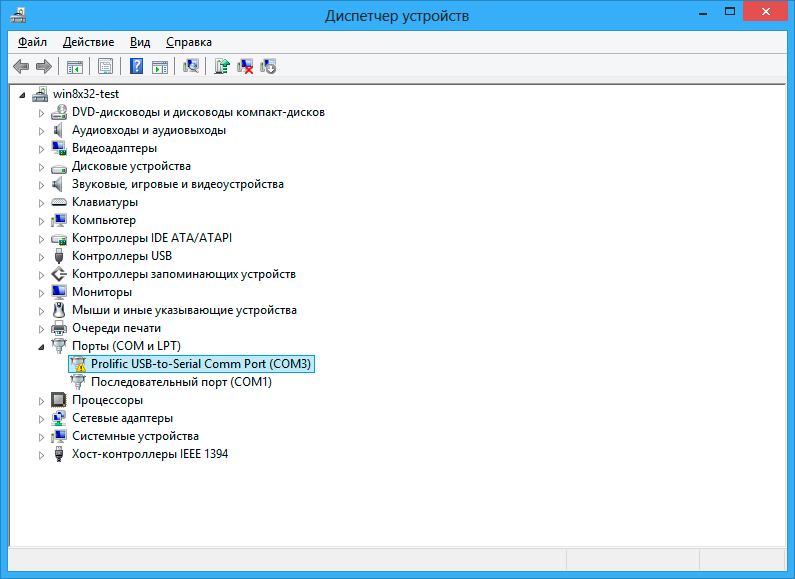
Task: Click the Uninstall device red-X icon
Action: point(245,66)
